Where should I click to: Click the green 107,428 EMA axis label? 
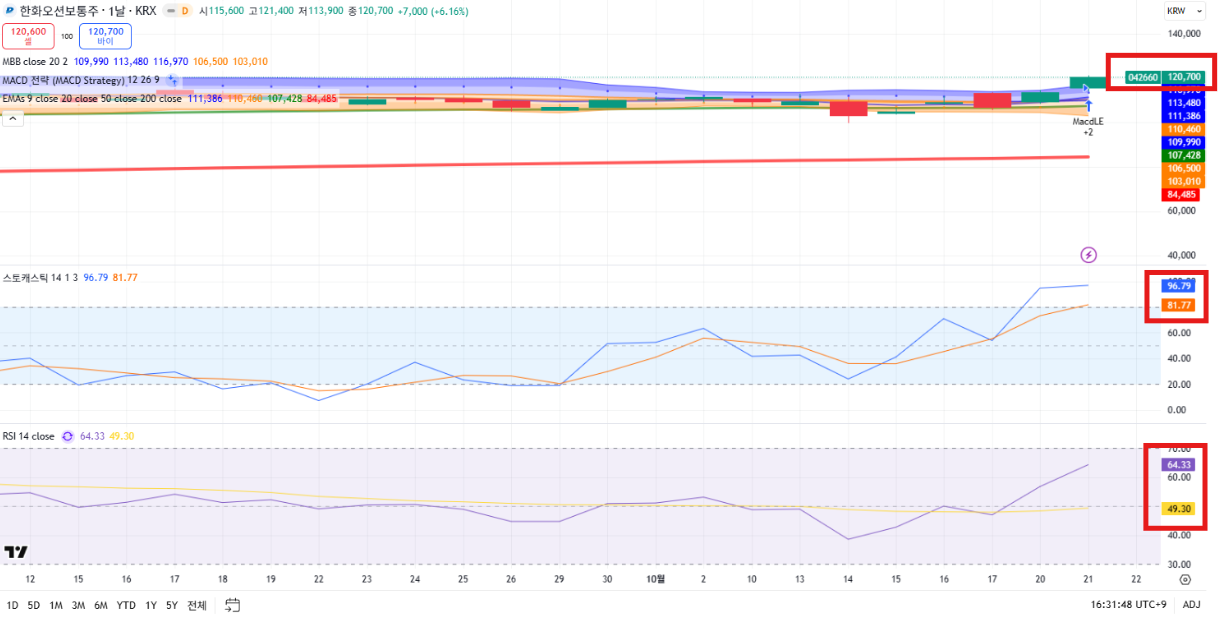(x=1184, y=155)
